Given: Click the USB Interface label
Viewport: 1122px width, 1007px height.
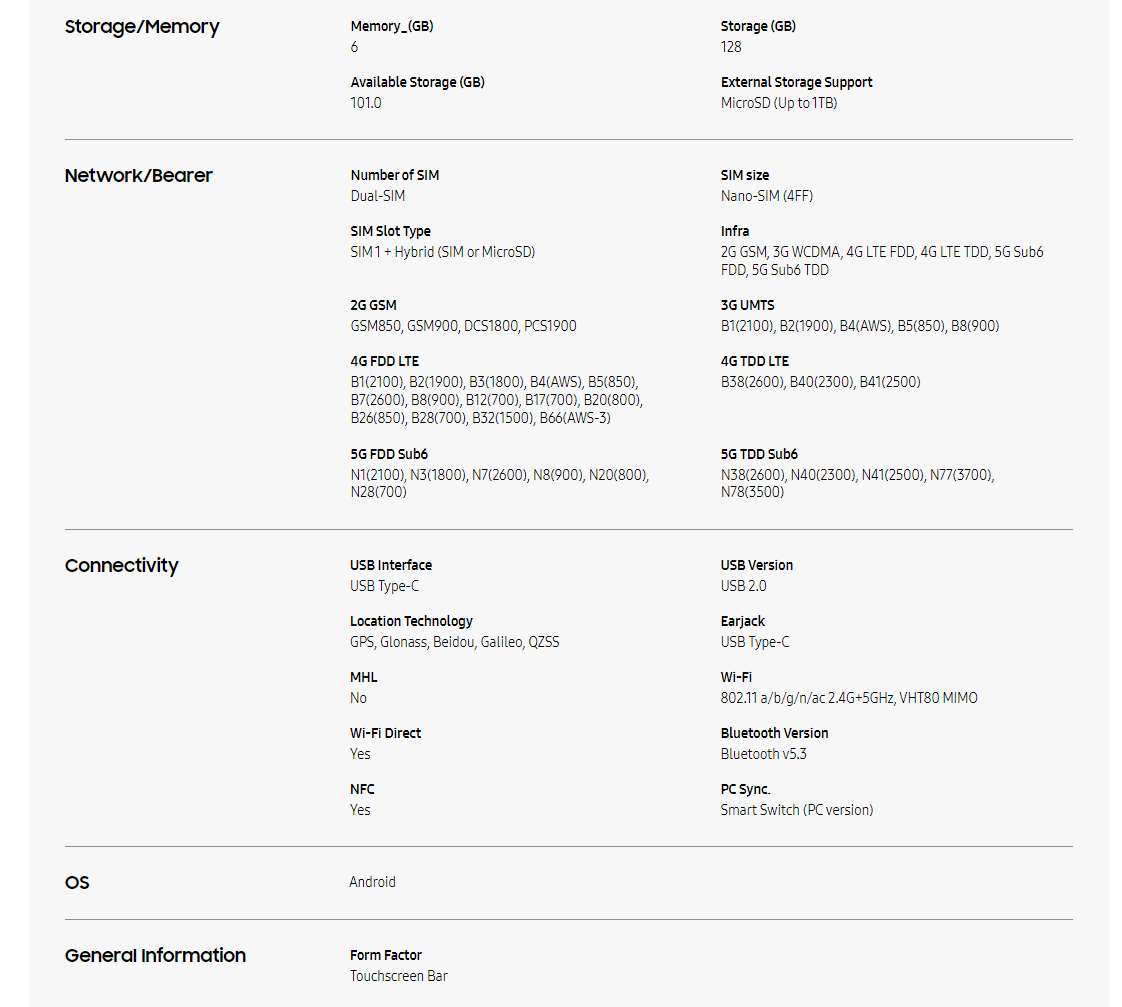Looking at the screenshot, I should tap(391, 565).
